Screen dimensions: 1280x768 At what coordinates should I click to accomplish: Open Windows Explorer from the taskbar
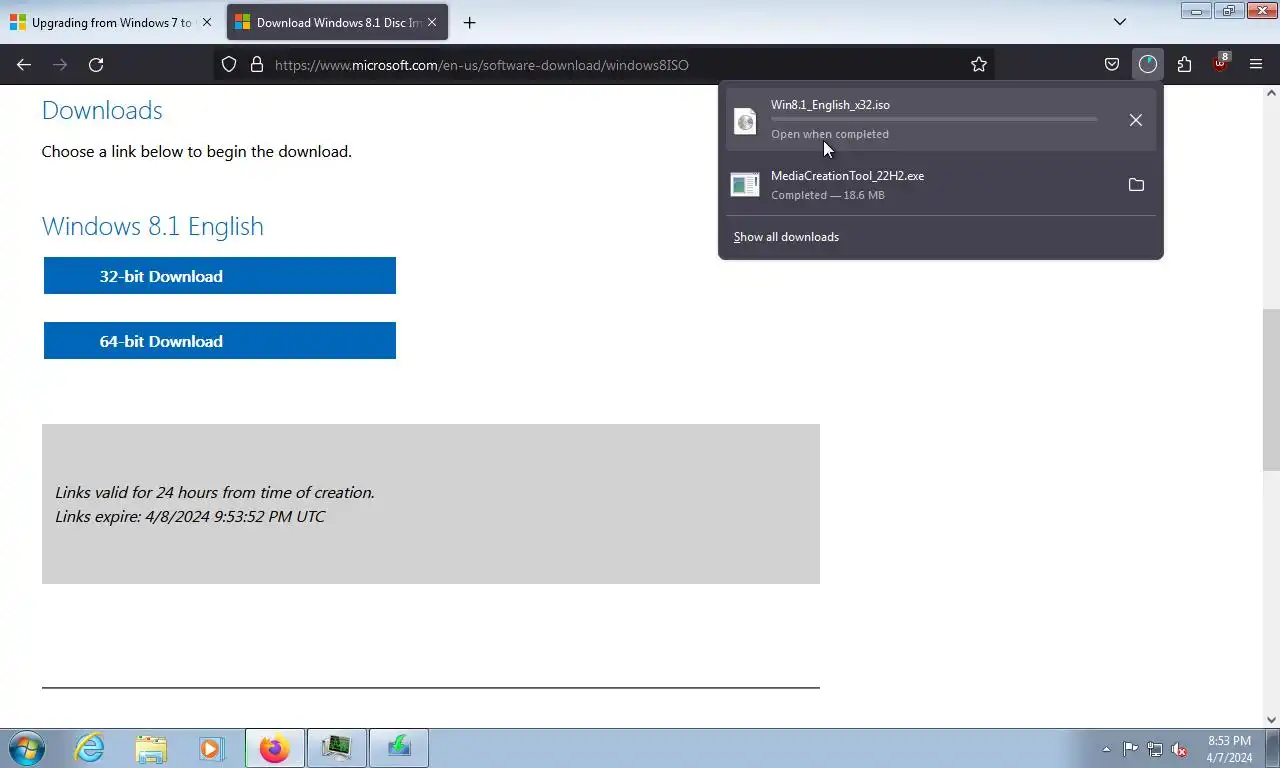click(x=151, y=748)
